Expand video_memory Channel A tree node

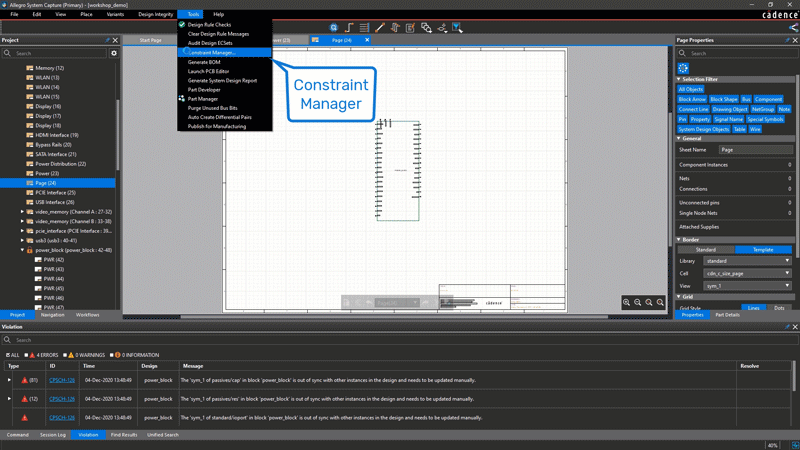[x=22, y=212]
